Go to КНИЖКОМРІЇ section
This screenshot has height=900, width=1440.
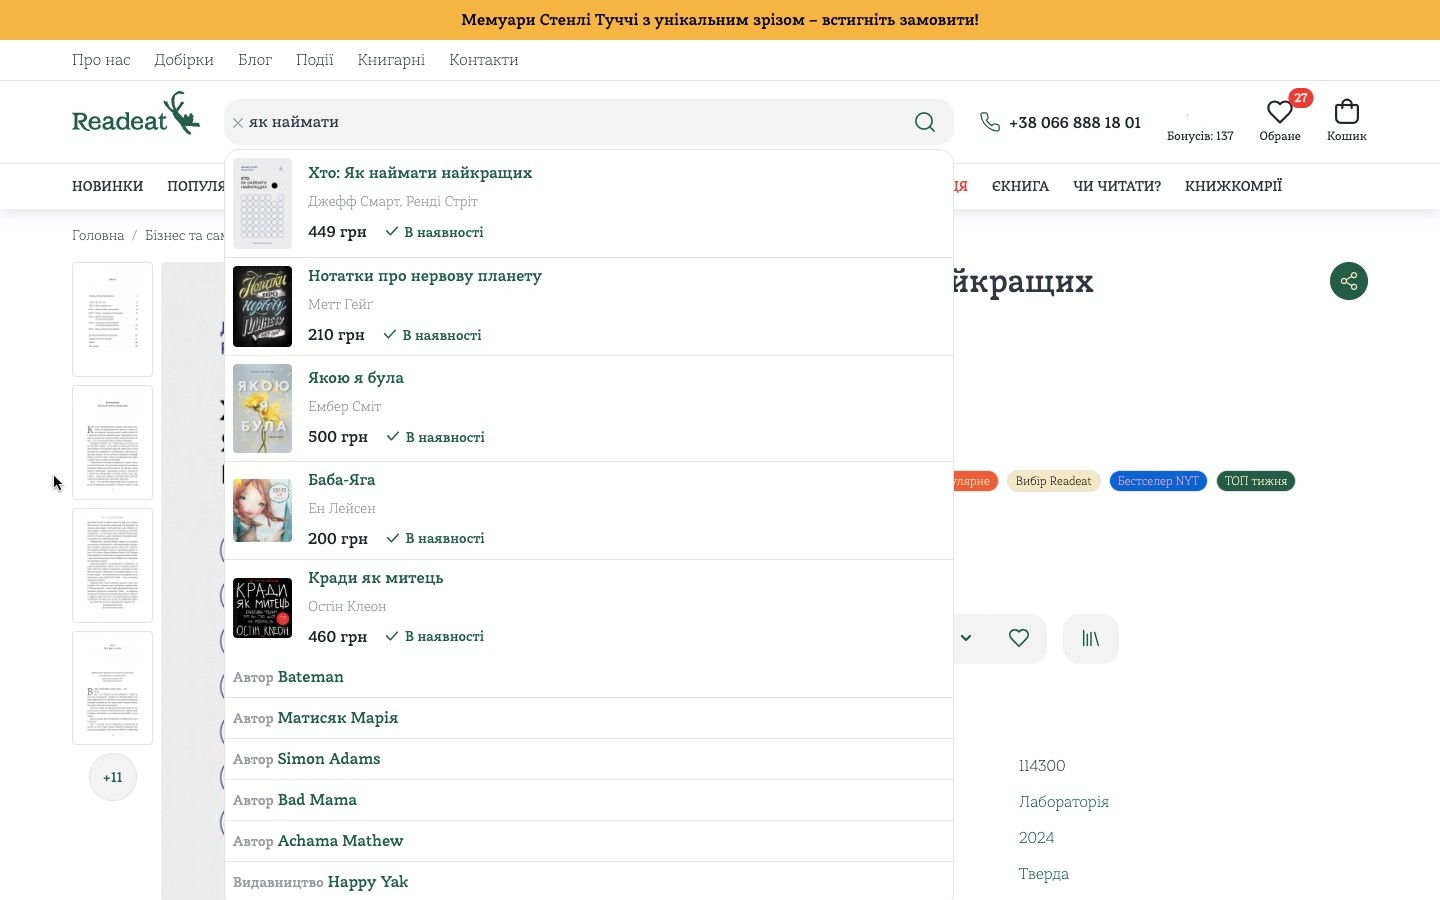(x=1233, y=186)
